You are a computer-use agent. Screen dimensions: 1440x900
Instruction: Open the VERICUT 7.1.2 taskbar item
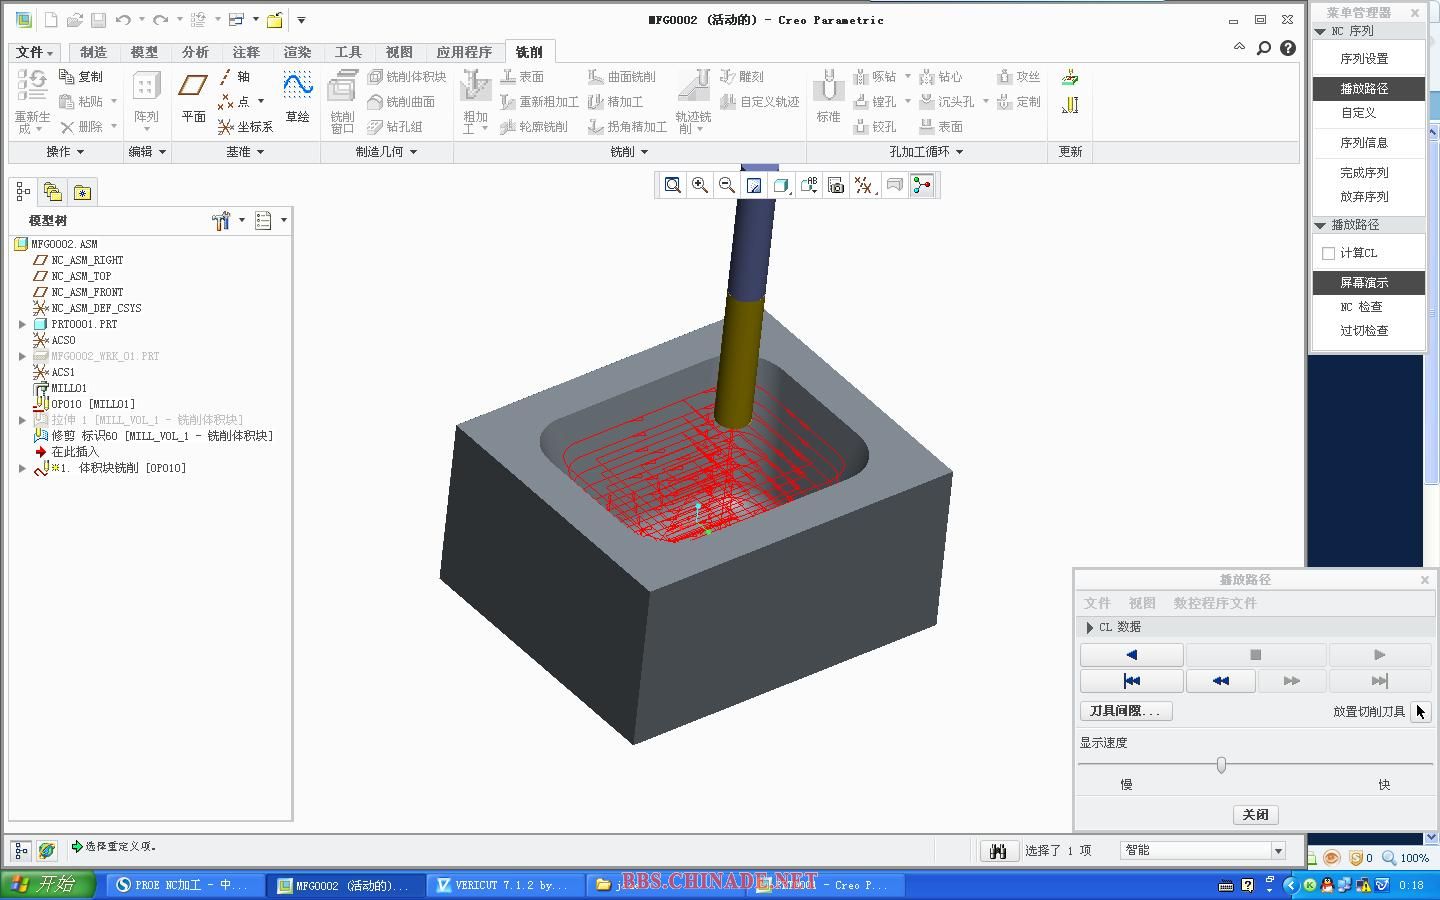coord(507,885)
